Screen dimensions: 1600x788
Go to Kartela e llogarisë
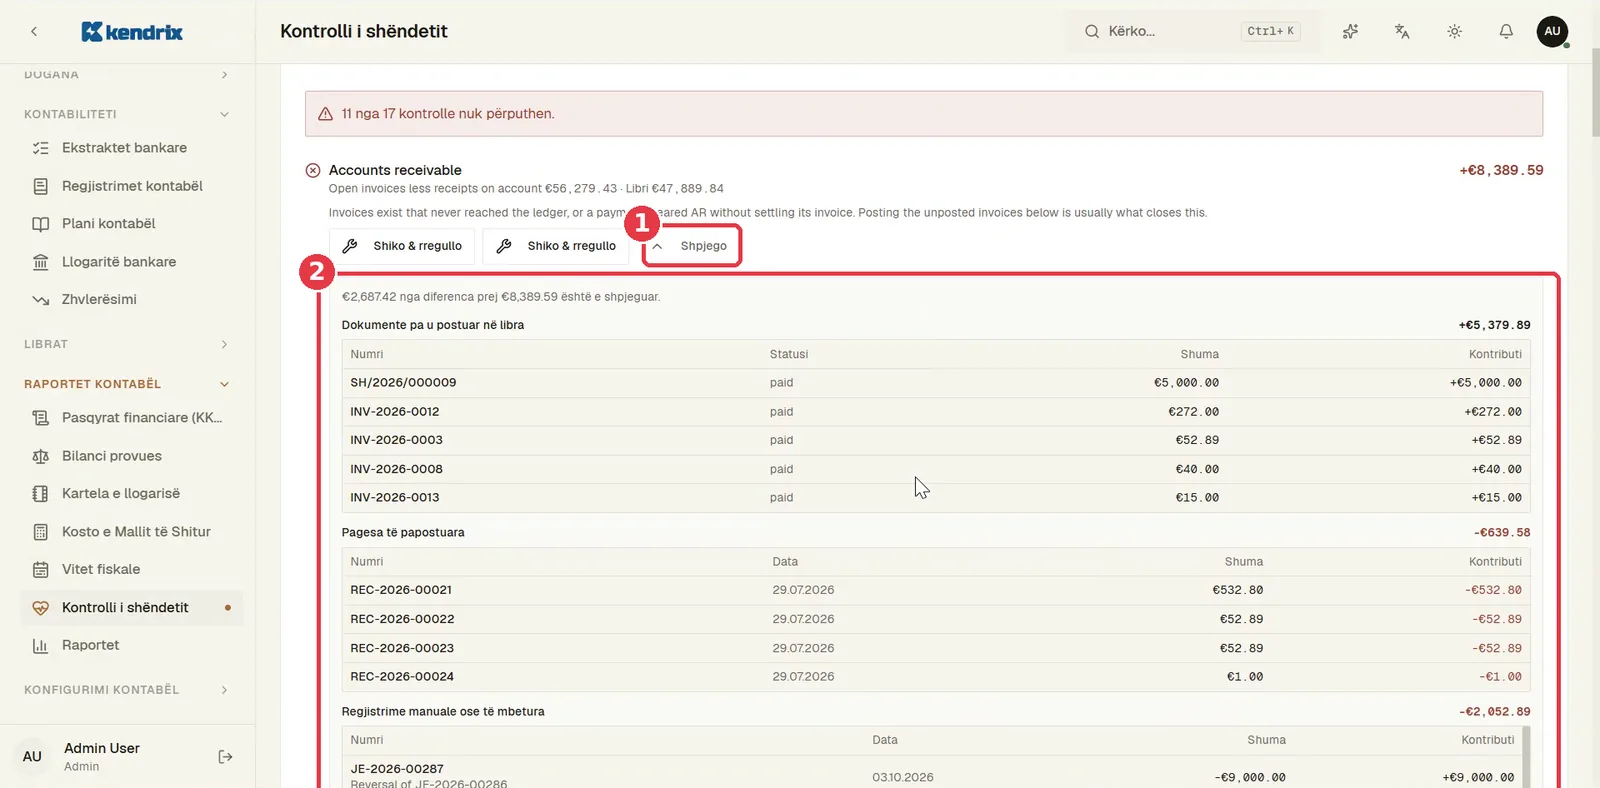(132, 494)
